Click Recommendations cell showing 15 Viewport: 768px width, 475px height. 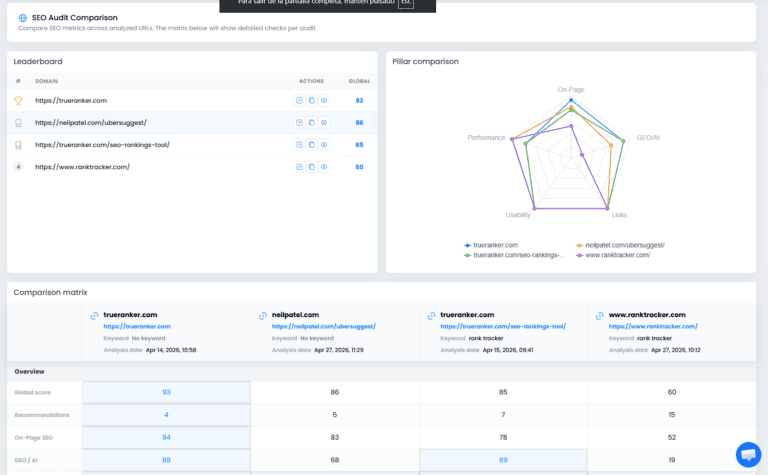pyautogui.click(x=672, y=415)
